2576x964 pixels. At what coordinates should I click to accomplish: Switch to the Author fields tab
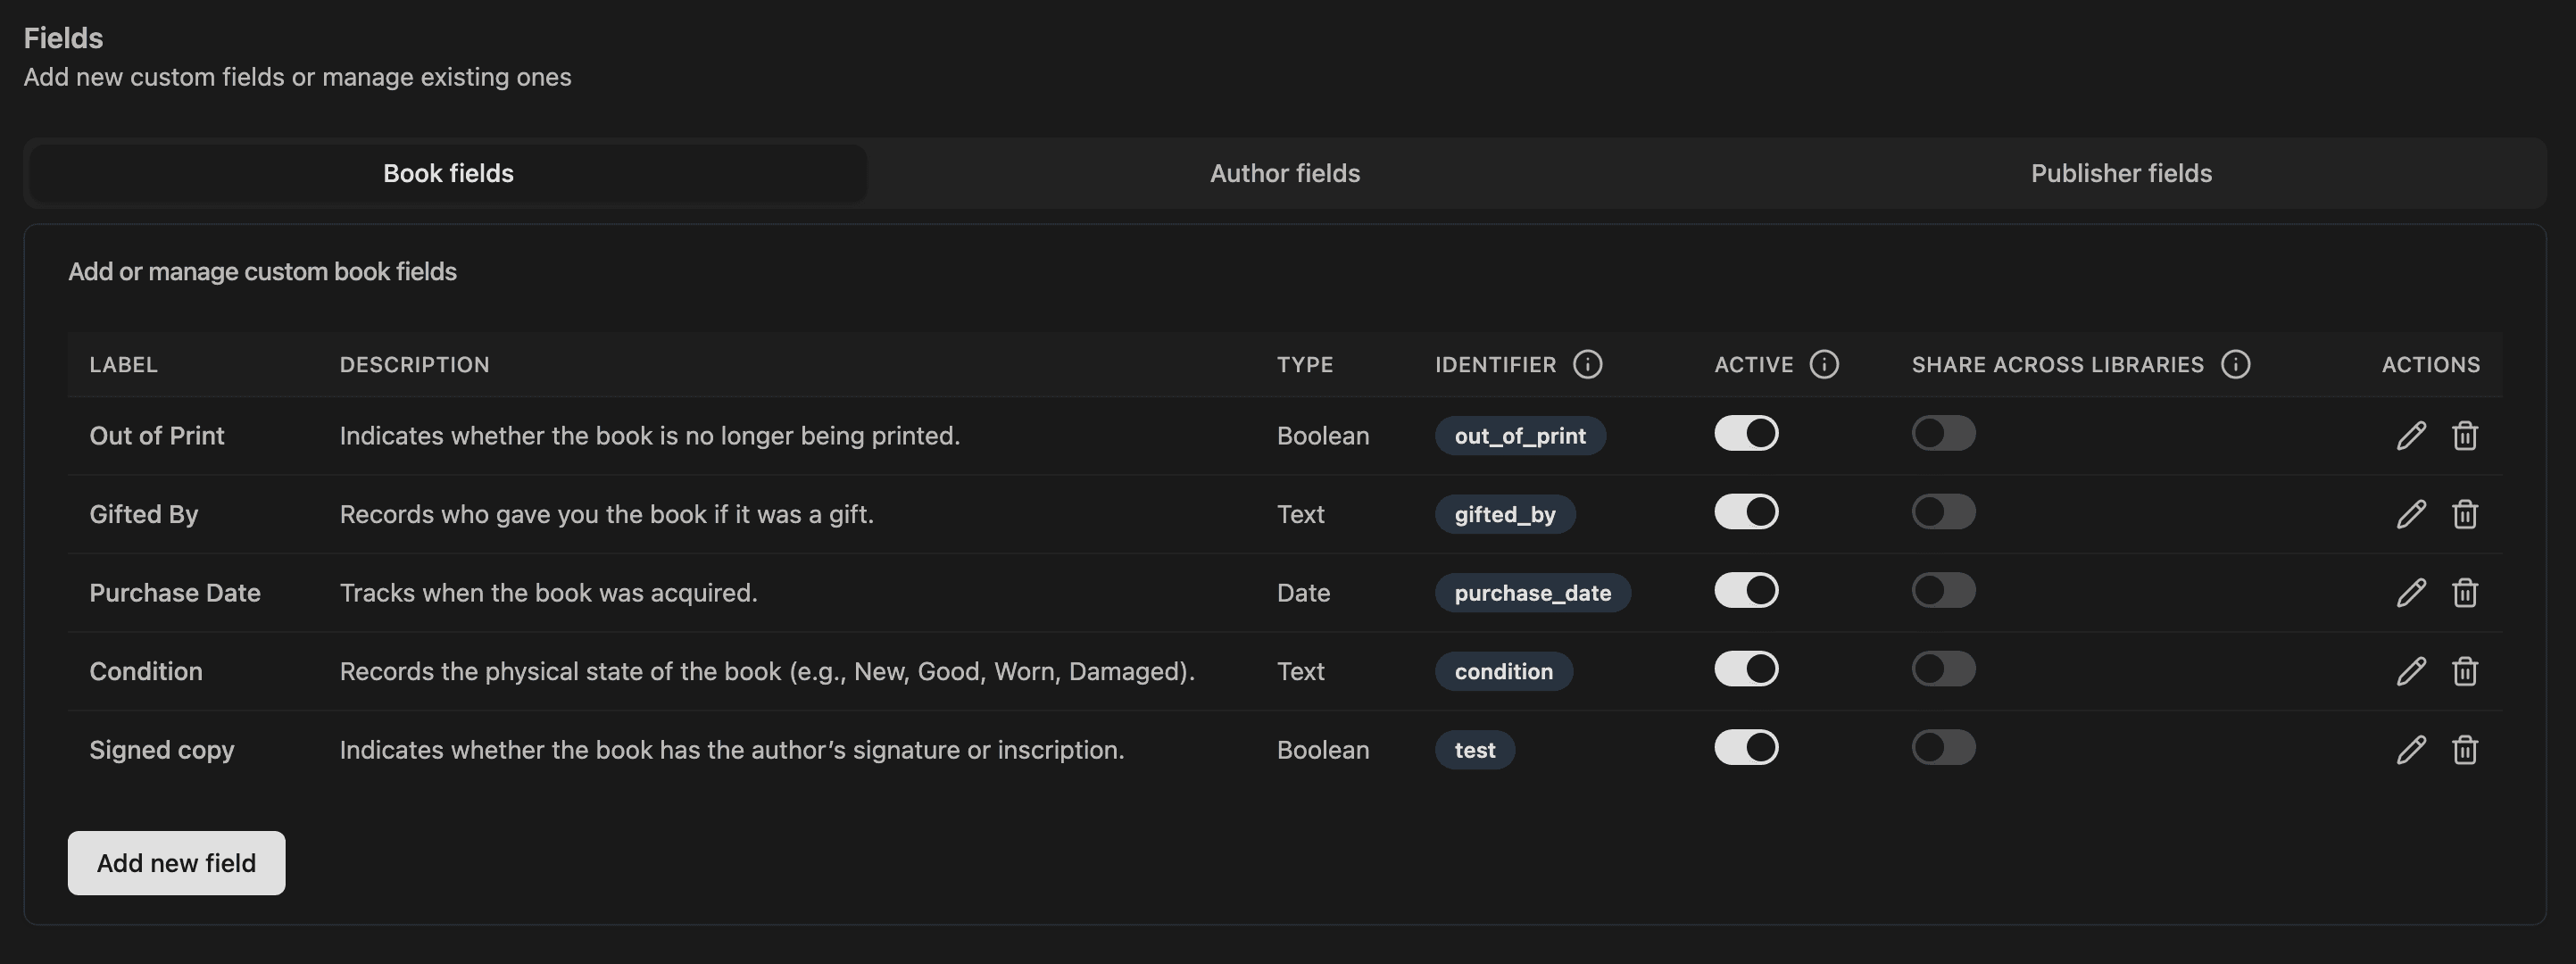(1284, 173)
